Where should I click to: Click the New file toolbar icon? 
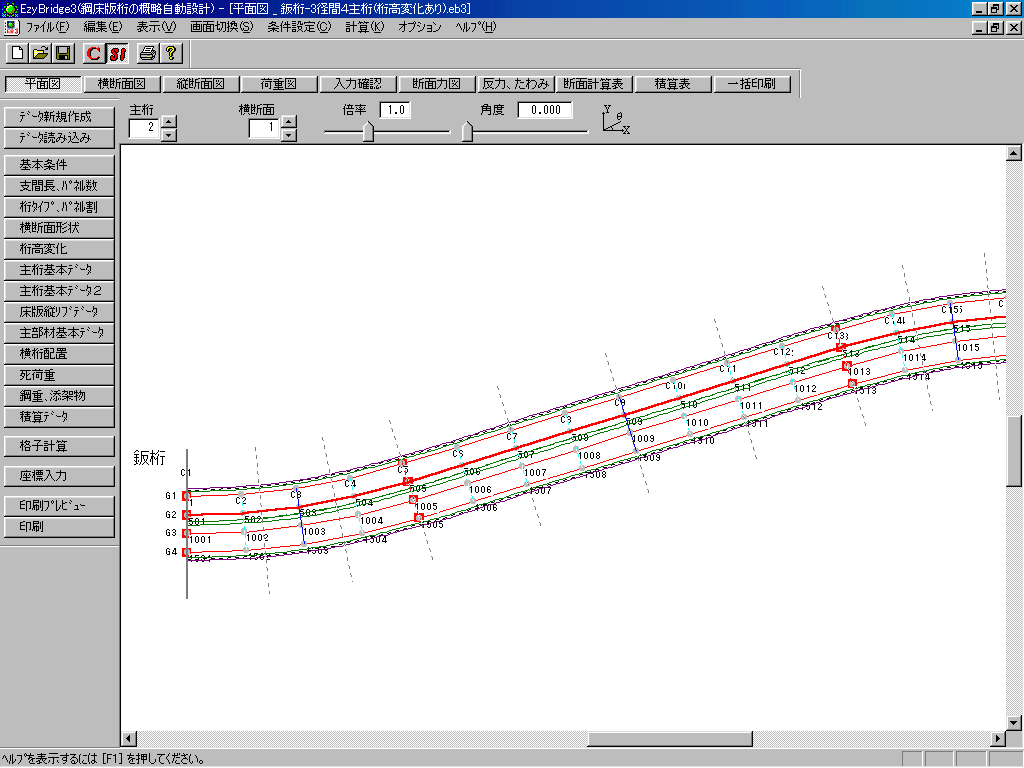pos(18,54)
